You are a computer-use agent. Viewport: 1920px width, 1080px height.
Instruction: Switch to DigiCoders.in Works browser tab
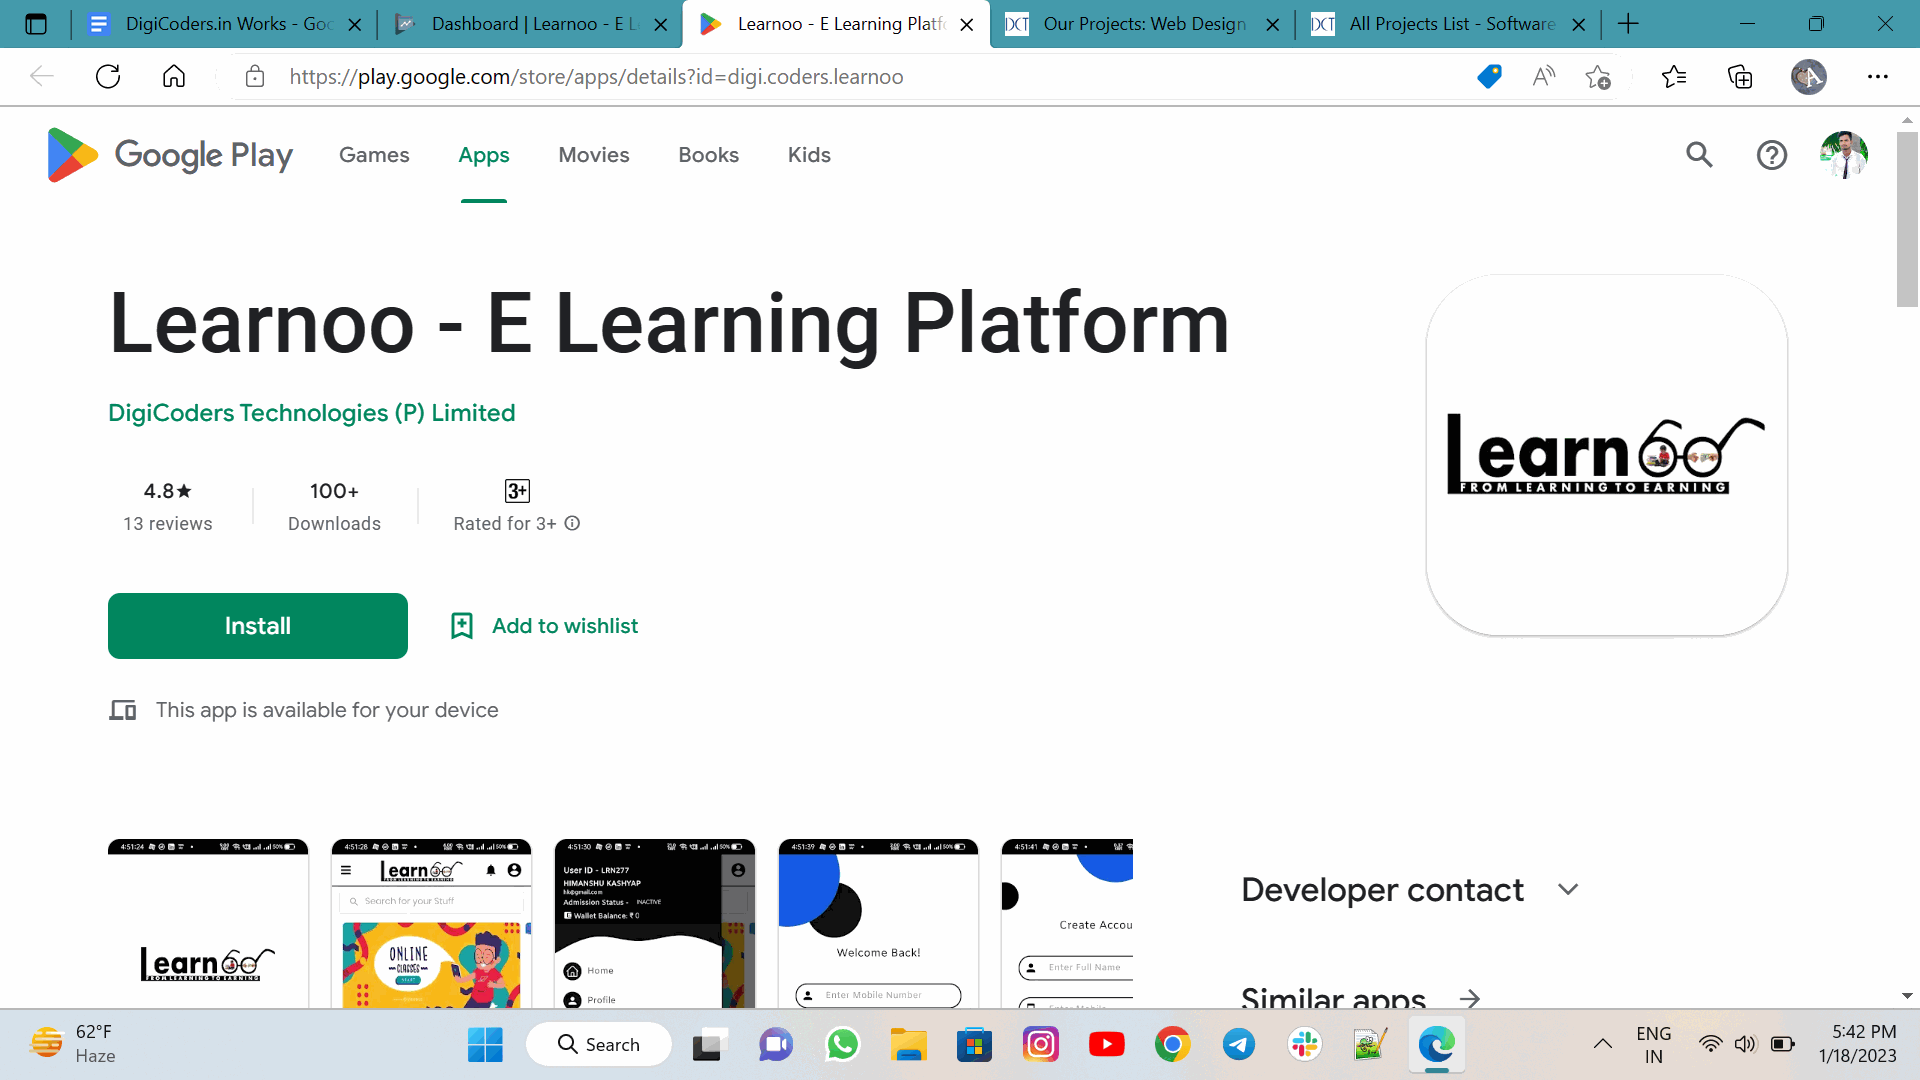[225, 24]
